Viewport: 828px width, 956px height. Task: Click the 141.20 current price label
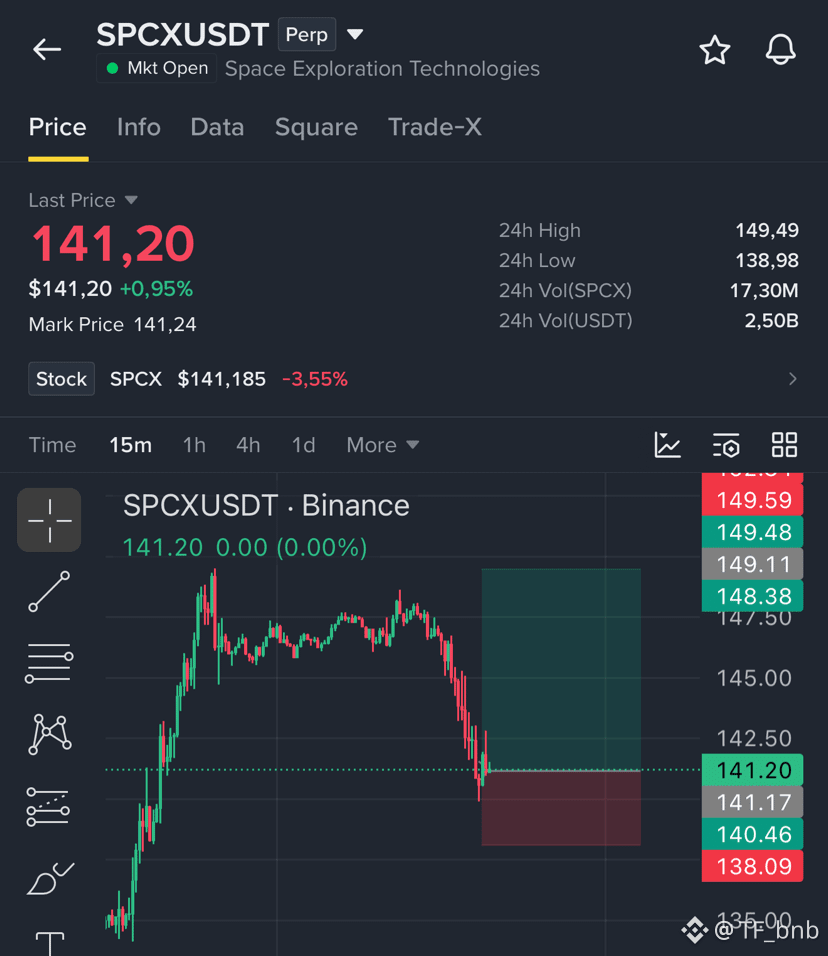(752, 770)
